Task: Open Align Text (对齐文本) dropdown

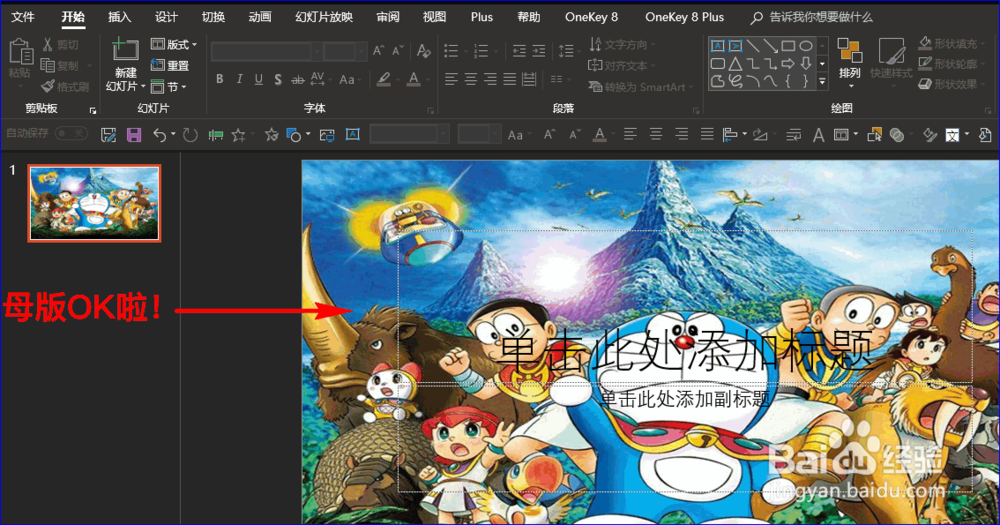Action: pyautogui.click(x=622, y=65)
